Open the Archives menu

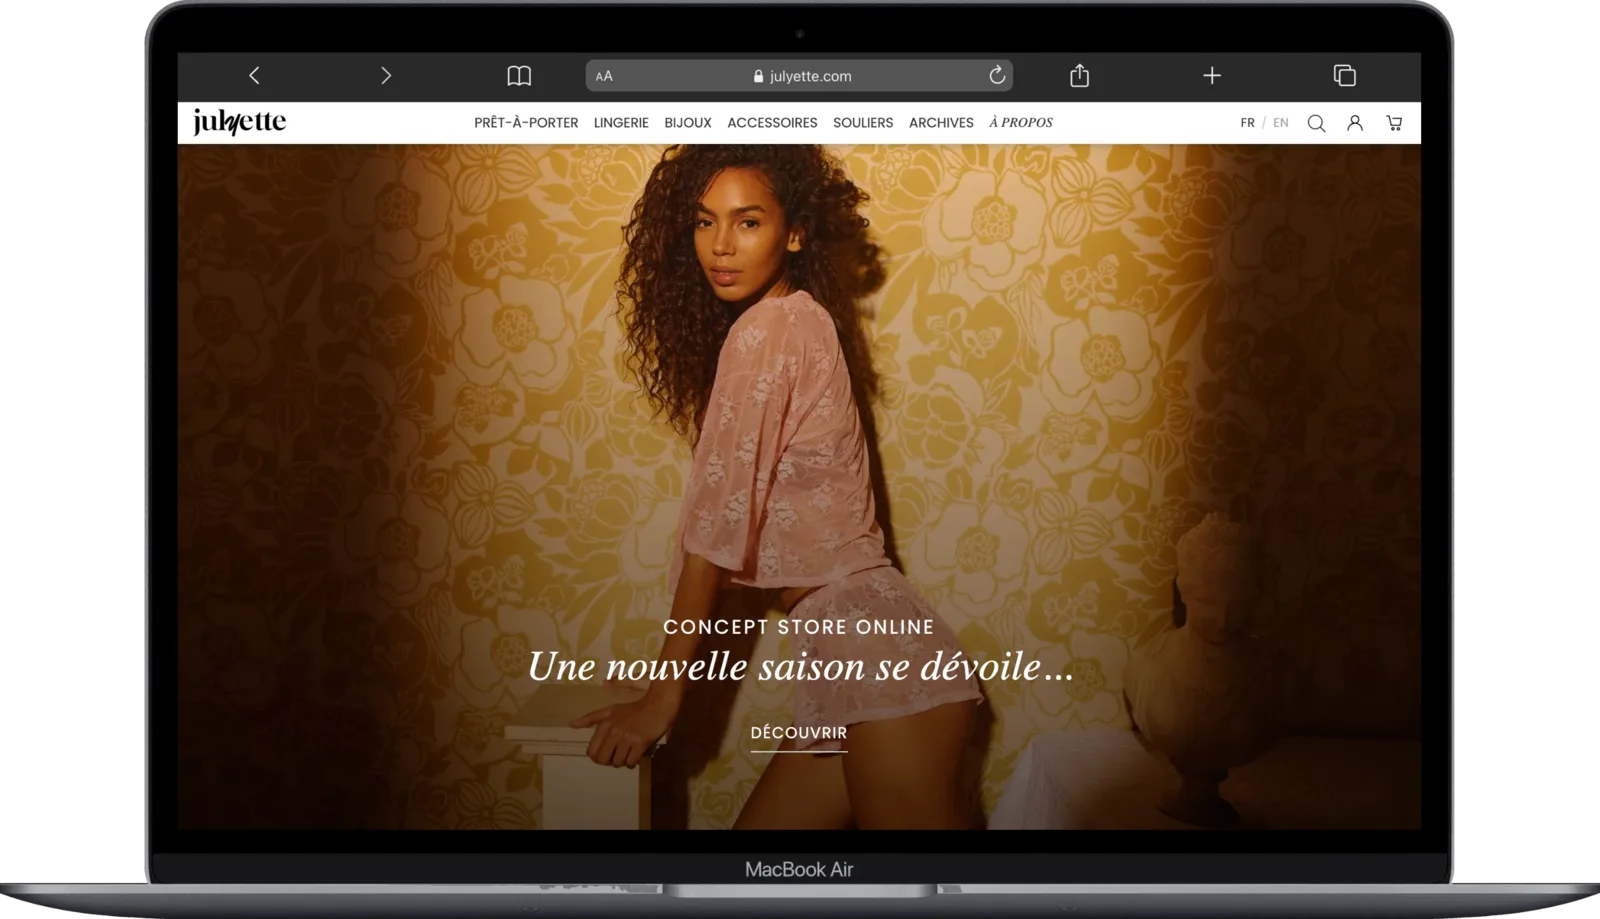(x=941, y=123)
